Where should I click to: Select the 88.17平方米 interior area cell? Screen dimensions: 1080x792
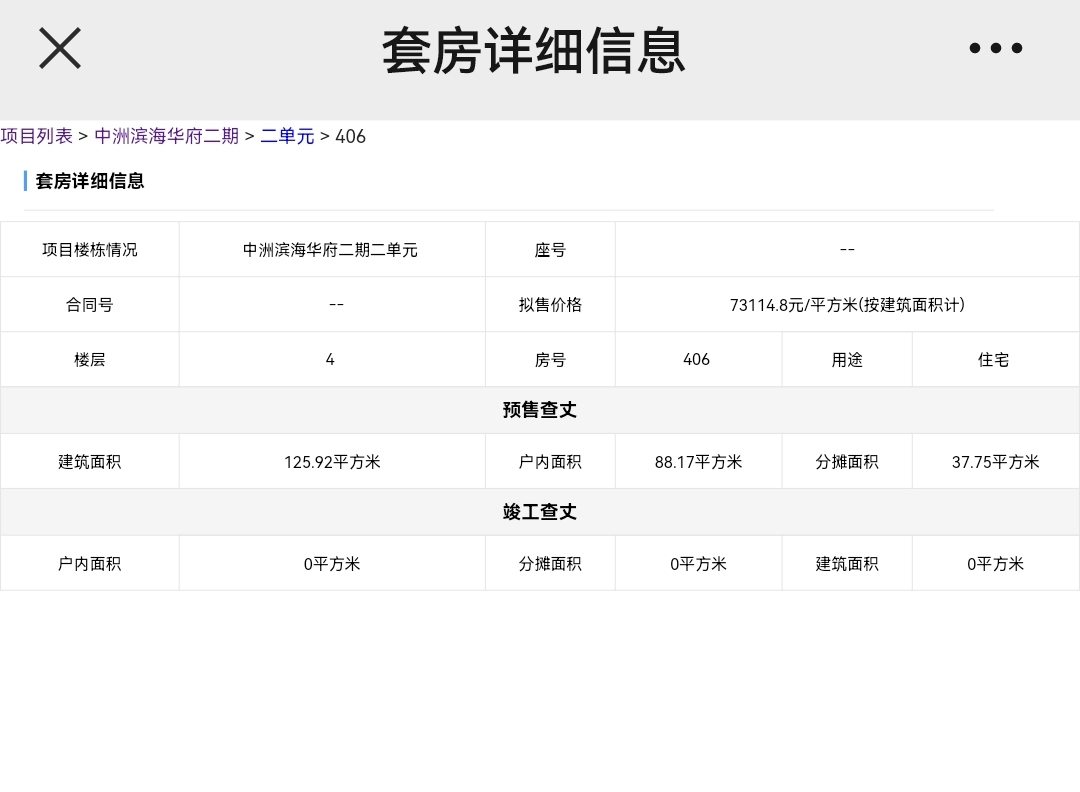point(698,461)
